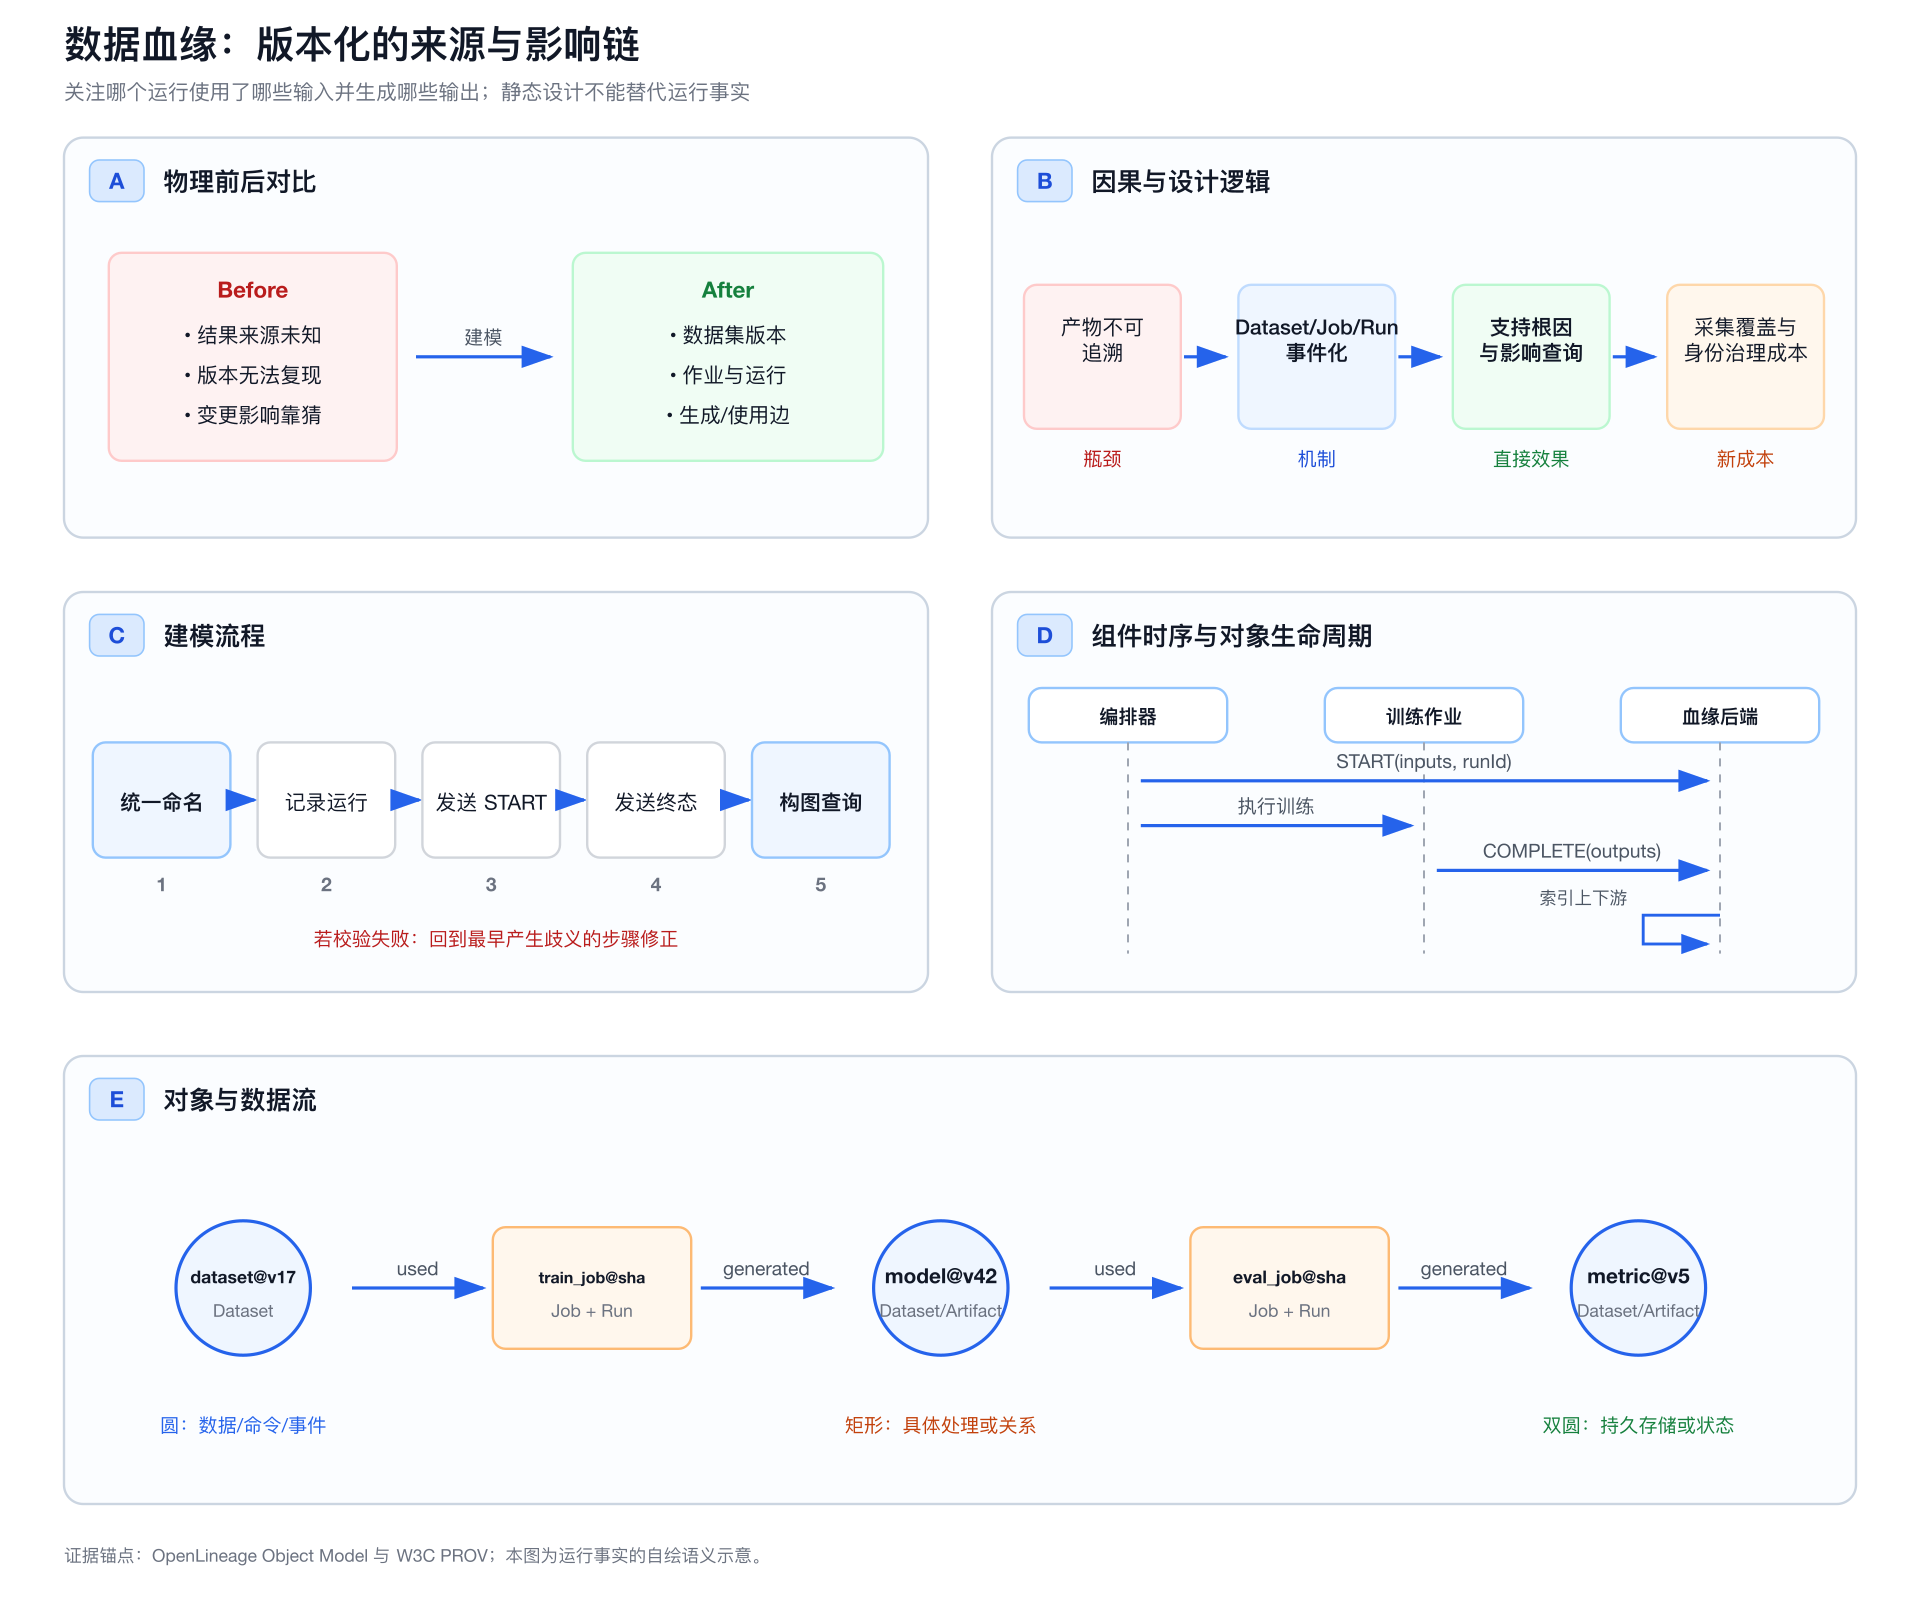Select the green After comparison box
1920x1600 pixels.
[728, 357]
